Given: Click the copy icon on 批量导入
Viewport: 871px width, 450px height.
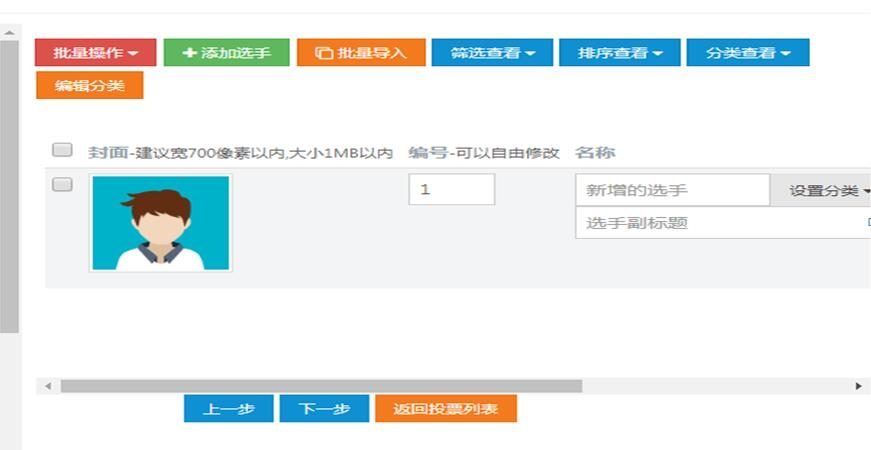Looking at the screenshot, I should click(323, 53).
